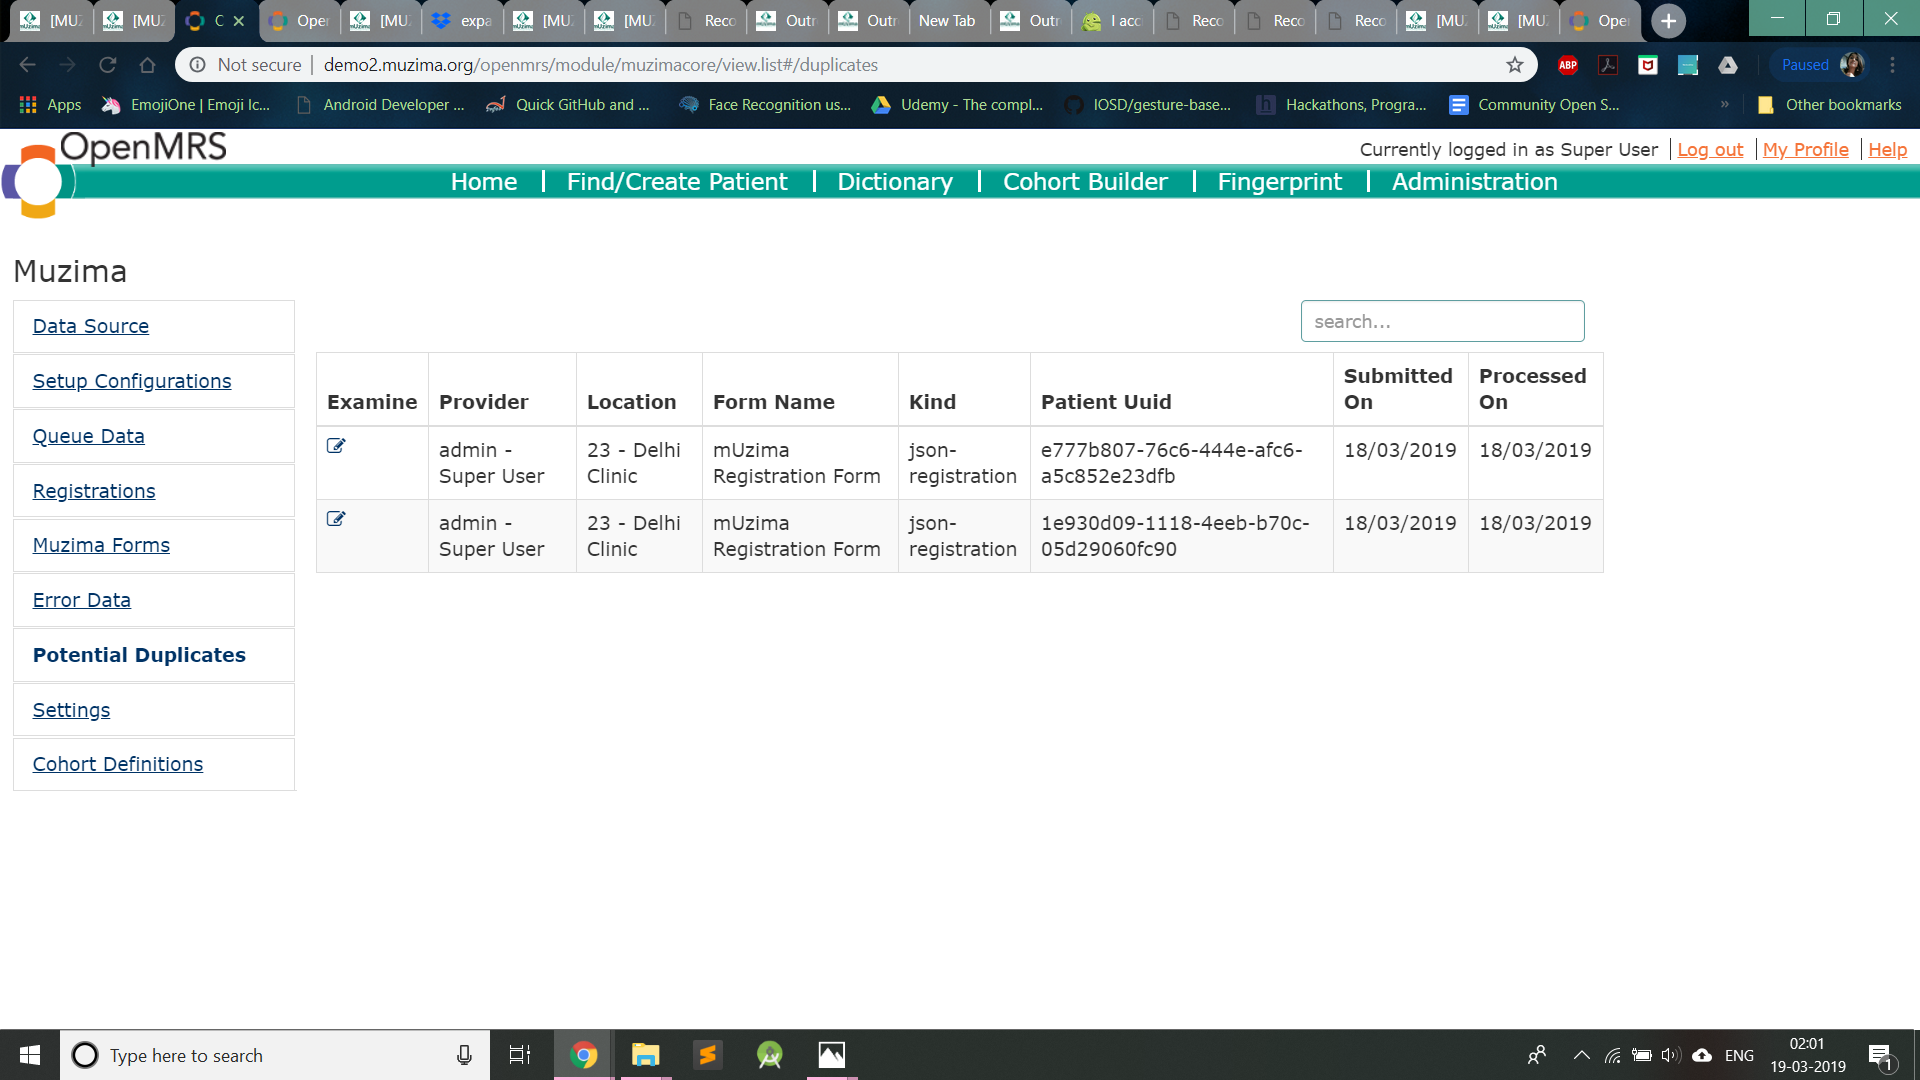1920x1080 pixels.
Task: Open Cohort Builder menu item
Action: tap(1085, 182)
